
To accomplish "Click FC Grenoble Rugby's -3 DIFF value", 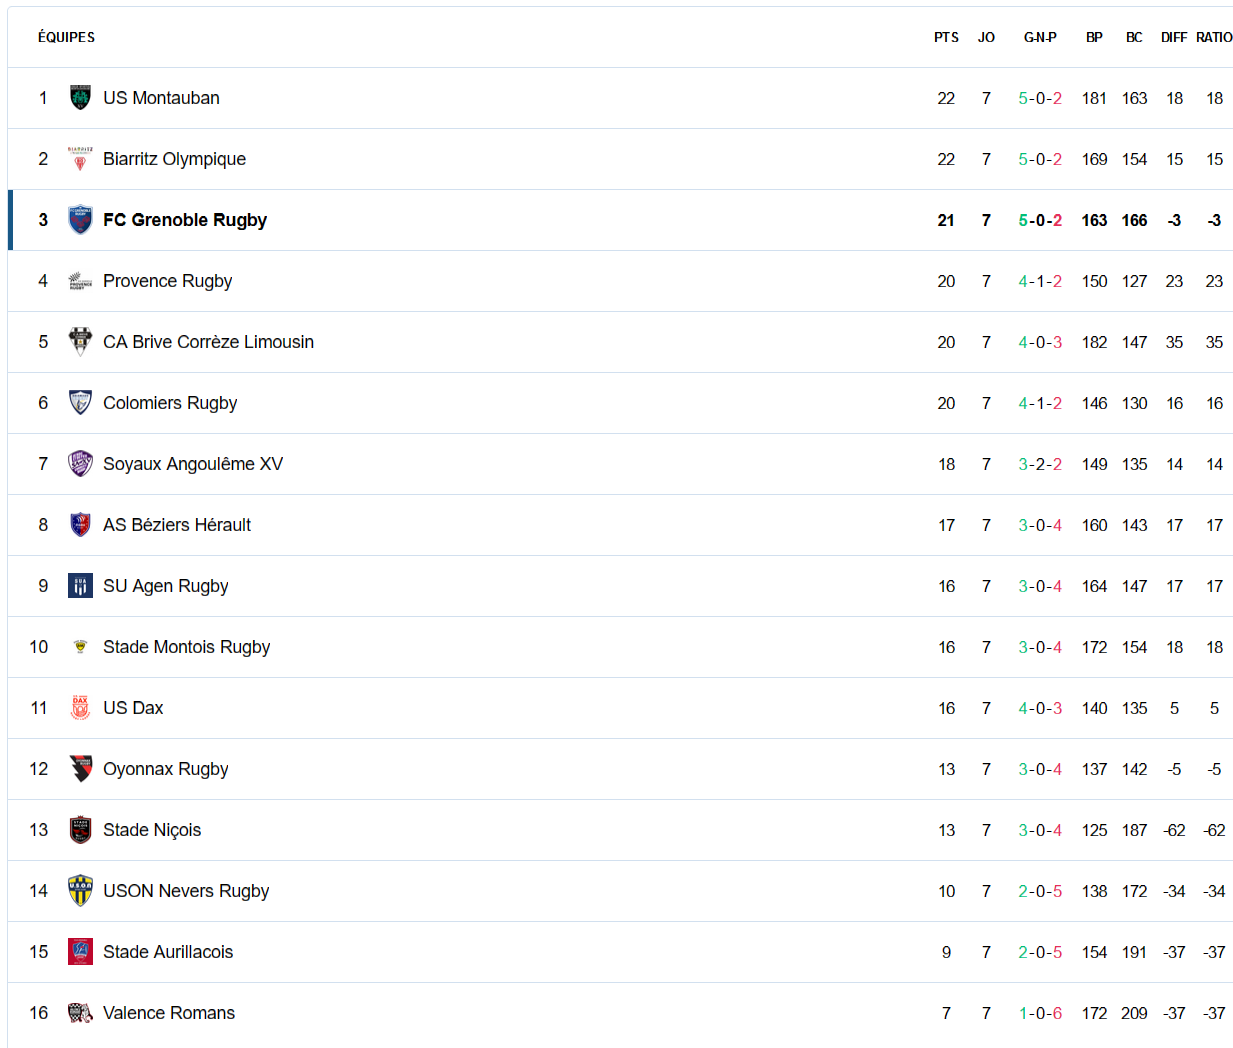I will coord(1174,220).
